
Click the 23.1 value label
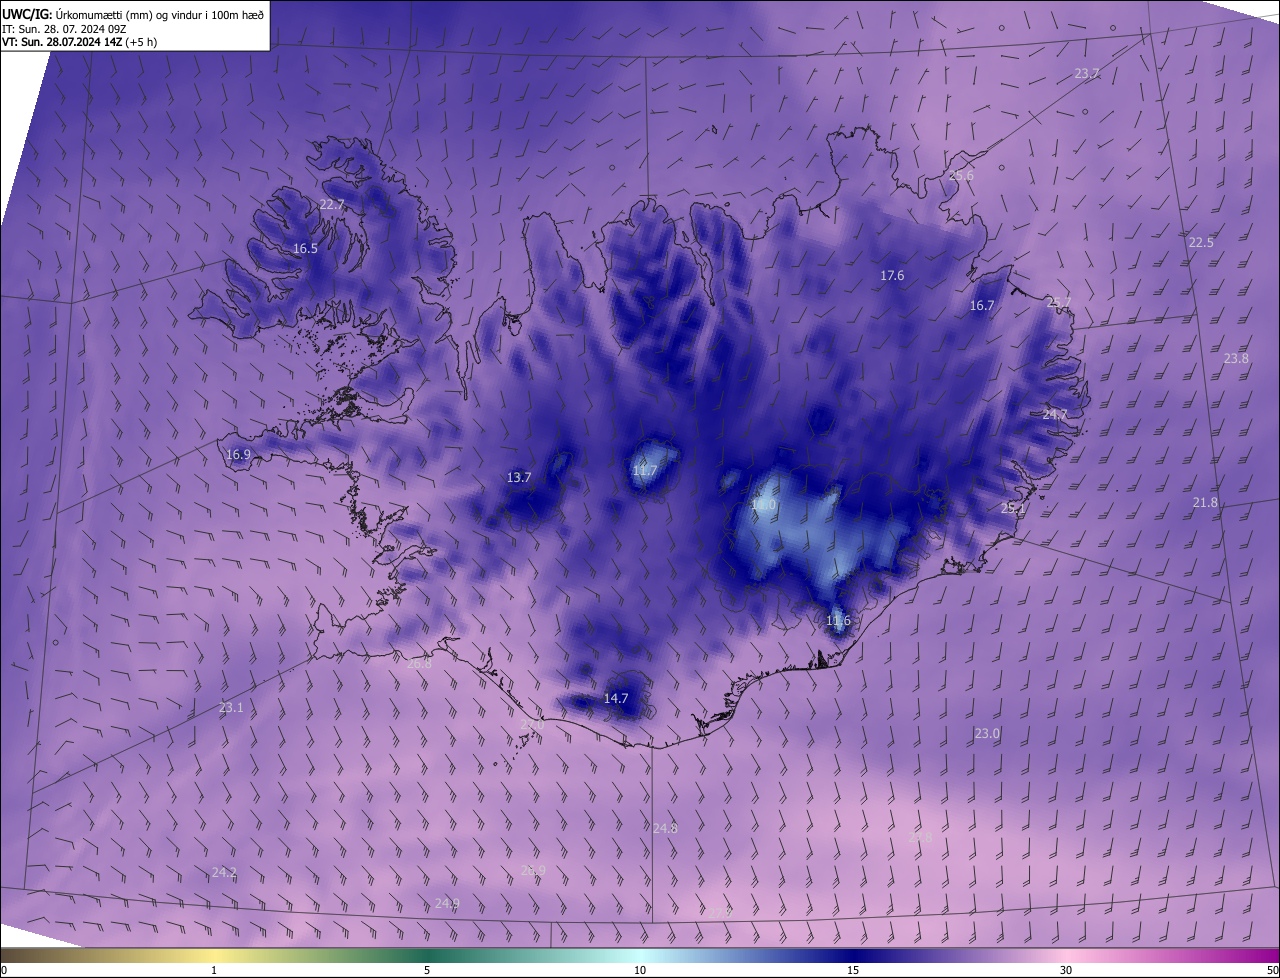(x=231, y=707)
